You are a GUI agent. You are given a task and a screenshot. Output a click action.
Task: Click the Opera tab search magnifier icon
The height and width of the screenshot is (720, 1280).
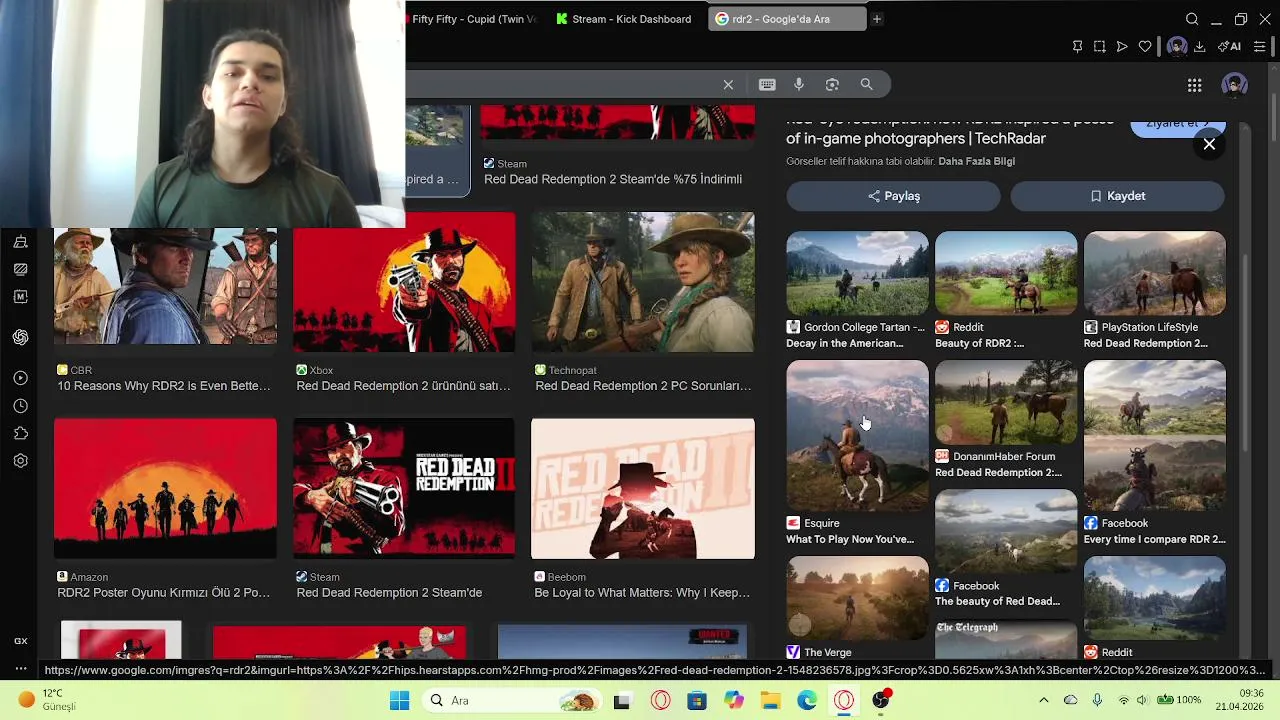click(x=1192, y=19)
